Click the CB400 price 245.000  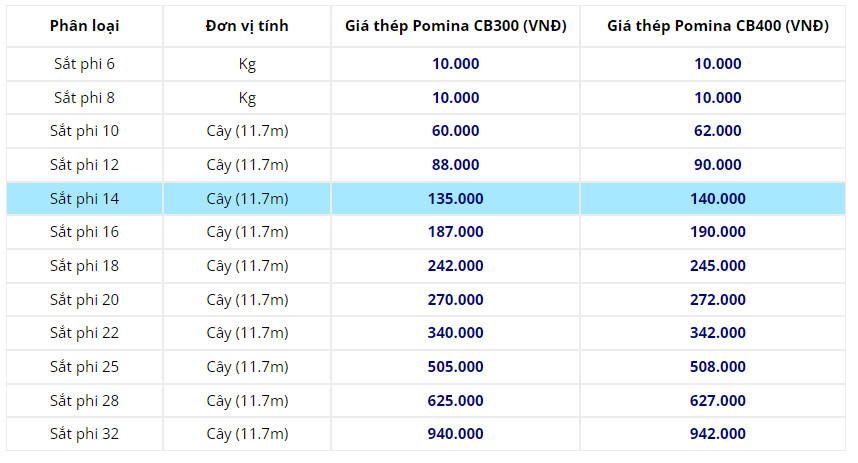point(717,266)
